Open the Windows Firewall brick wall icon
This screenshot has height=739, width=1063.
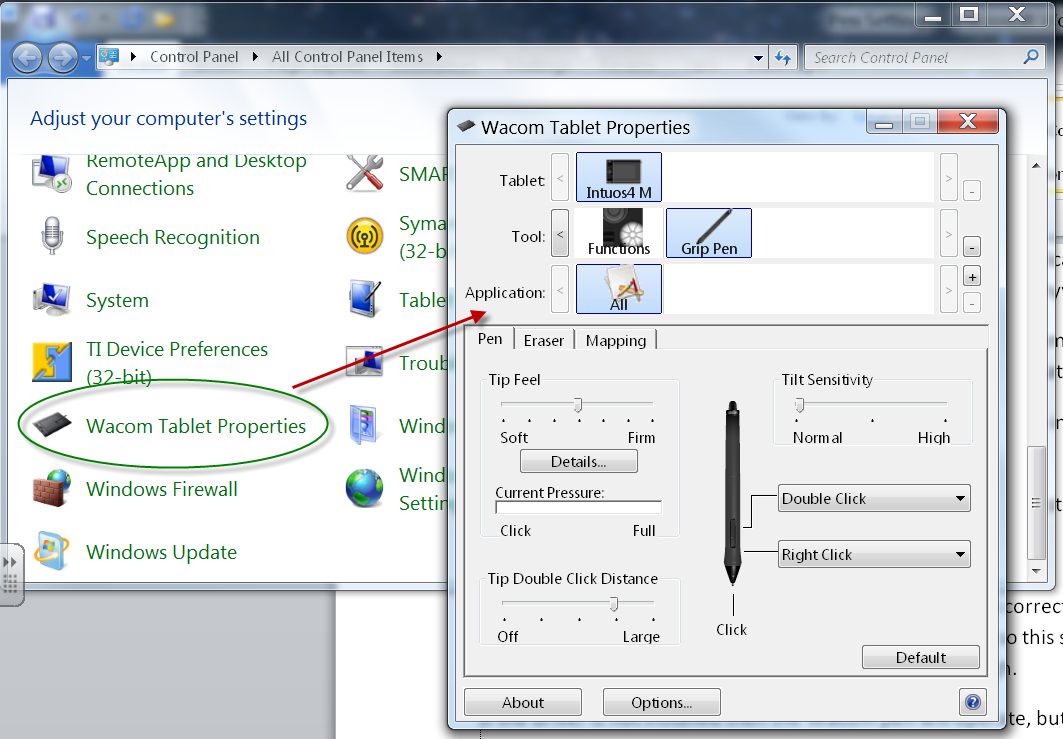[52, 488]
